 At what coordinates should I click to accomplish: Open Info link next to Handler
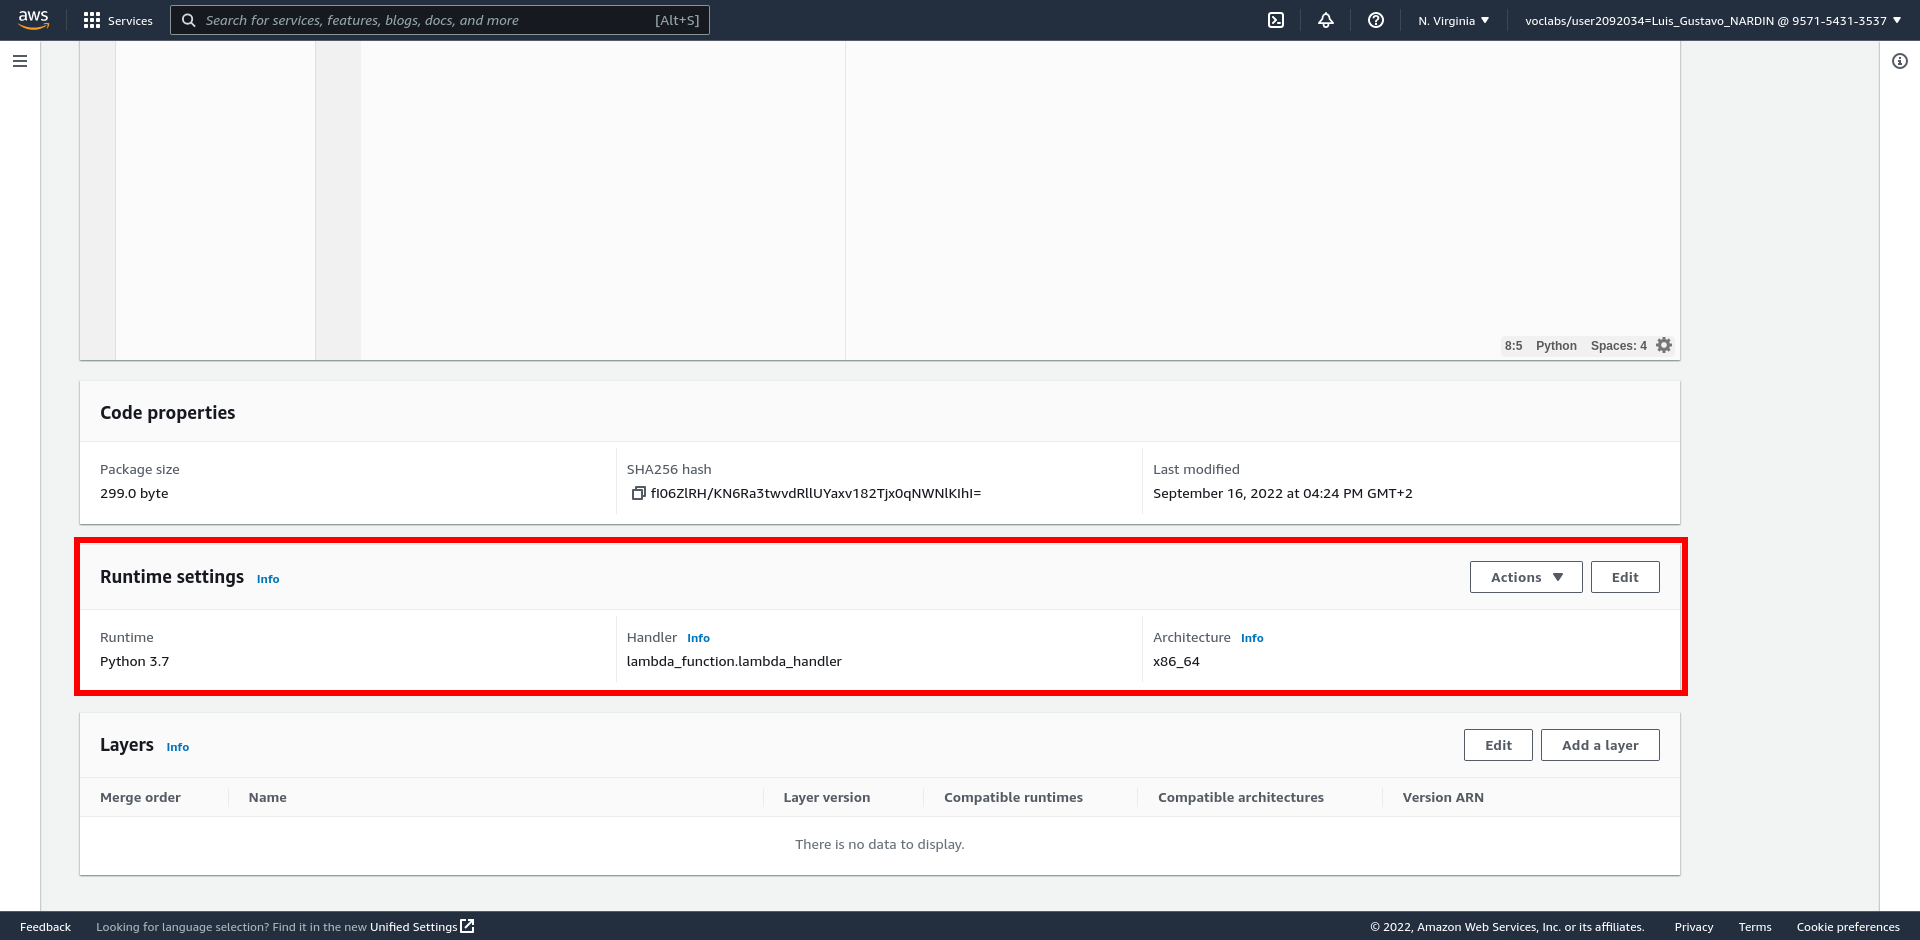pyautogui.click(x=698, y=638)
